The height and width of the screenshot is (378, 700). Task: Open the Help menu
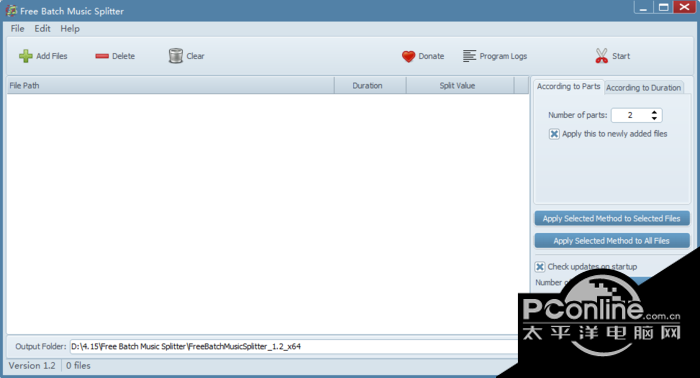point(70,29)
